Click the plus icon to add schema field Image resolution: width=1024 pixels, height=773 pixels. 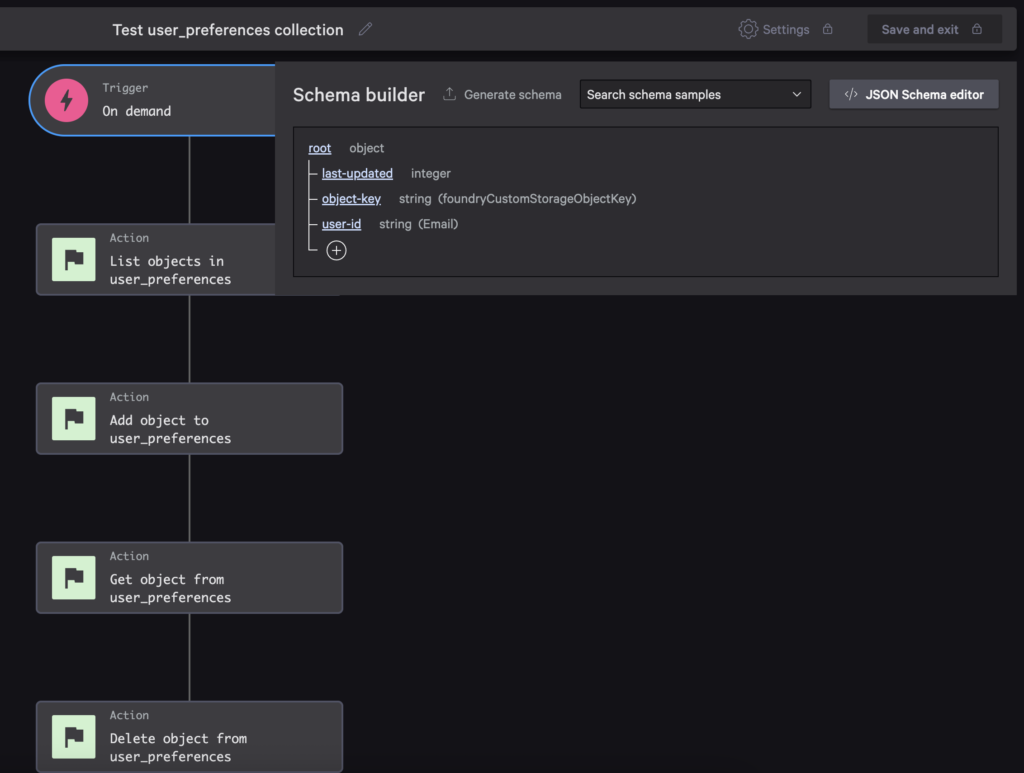pos(336,249)
